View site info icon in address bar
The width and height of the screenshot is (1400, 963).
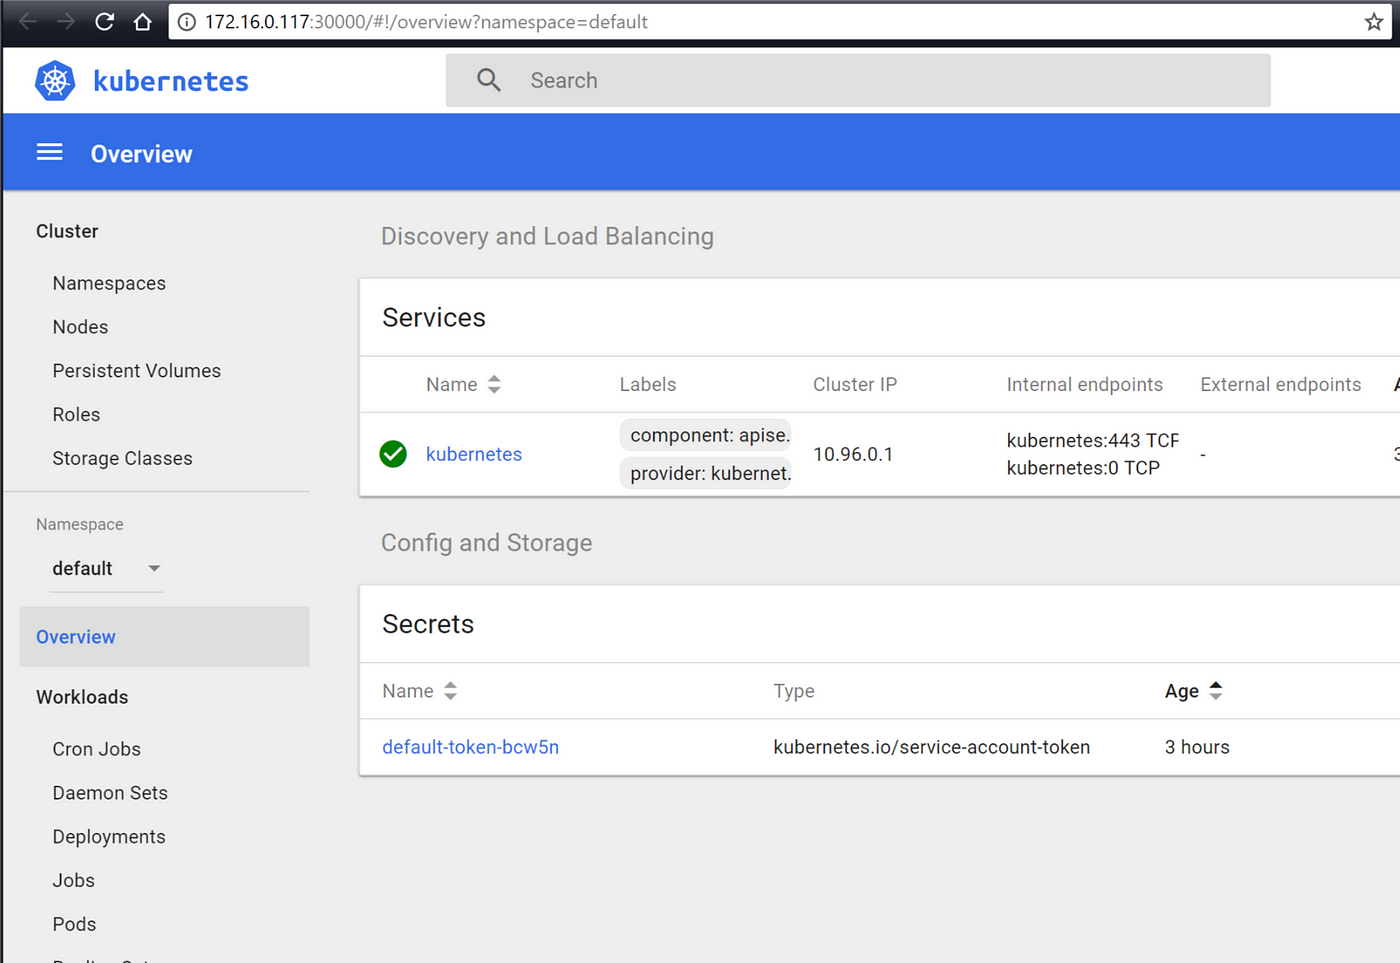pos(187,22)
